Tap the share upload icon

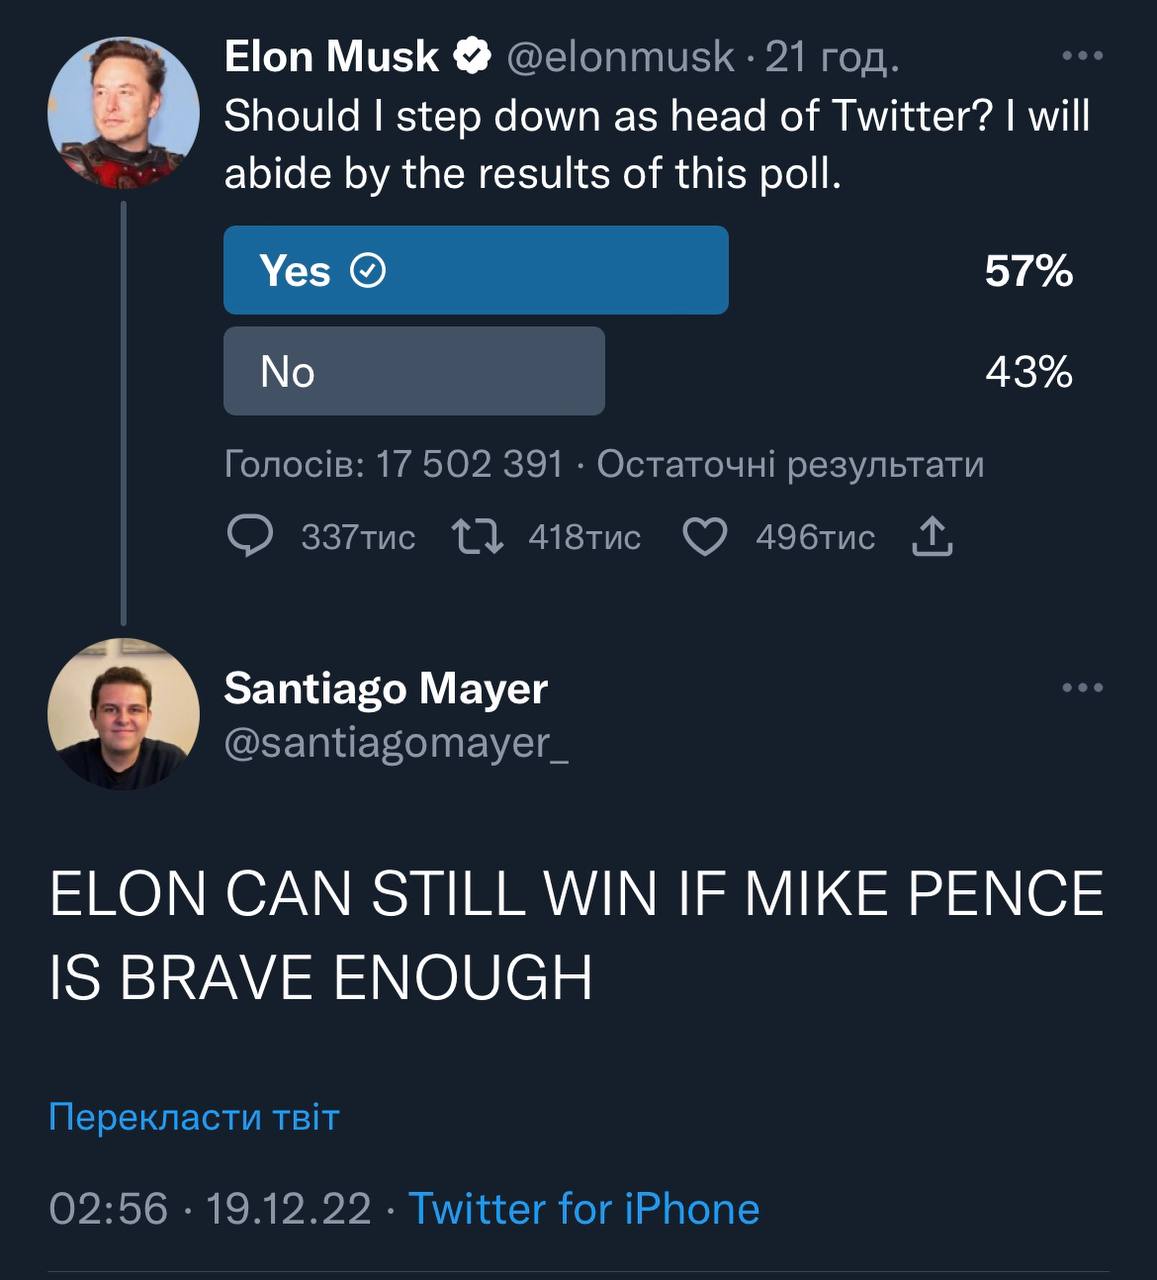932,537
